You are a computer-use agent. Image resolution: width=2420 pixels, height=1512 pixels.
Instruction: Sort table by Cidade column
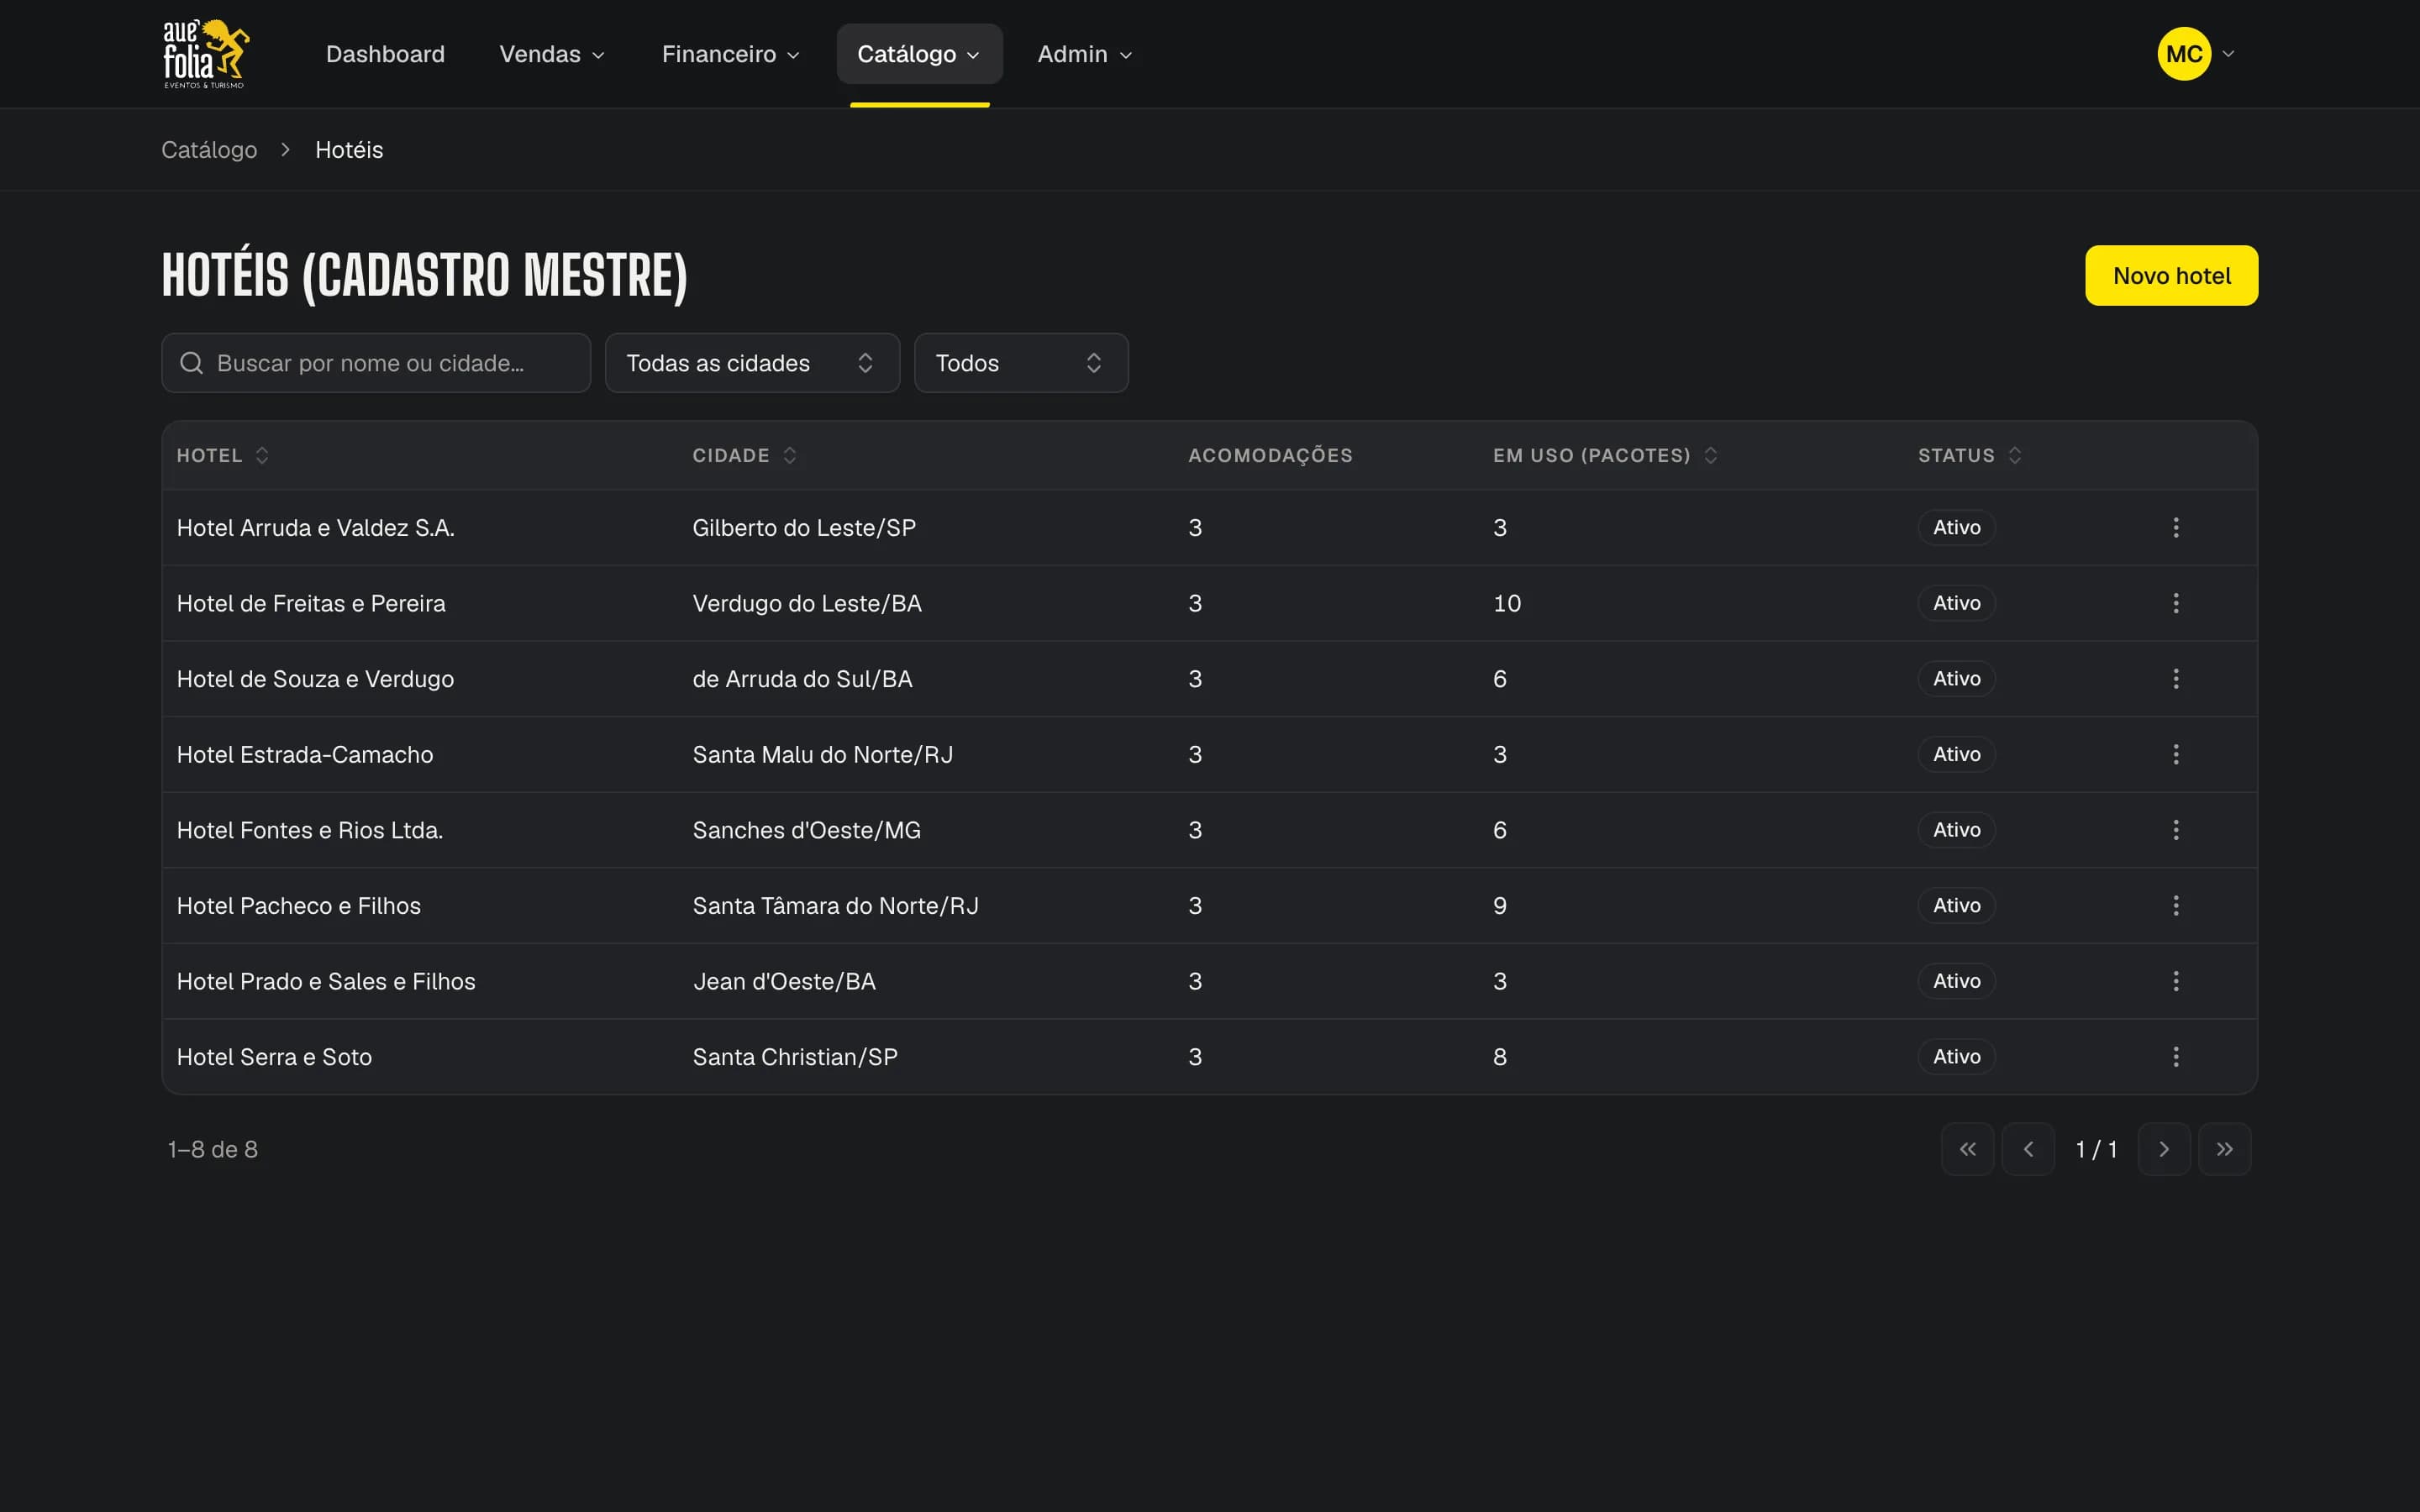point(744,455)
